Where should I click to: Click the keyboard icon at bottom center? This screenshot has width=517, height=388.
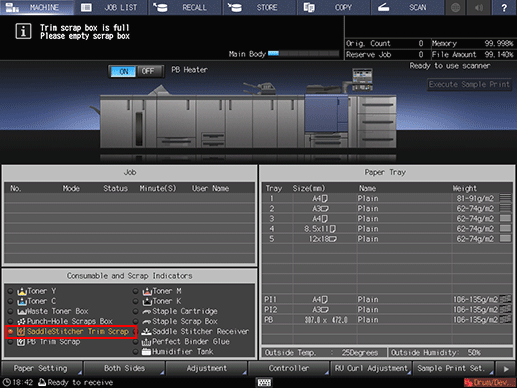[264, 382]
